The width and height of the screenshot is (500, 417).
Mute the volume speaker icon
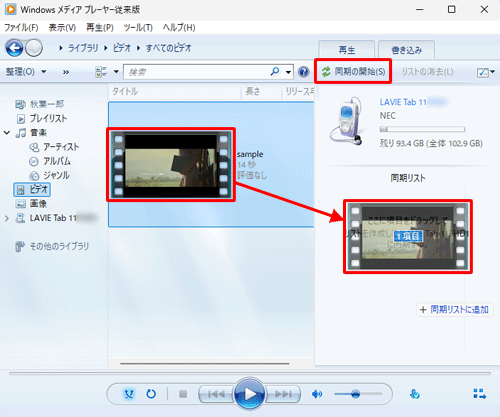click(x=317, y=394)
